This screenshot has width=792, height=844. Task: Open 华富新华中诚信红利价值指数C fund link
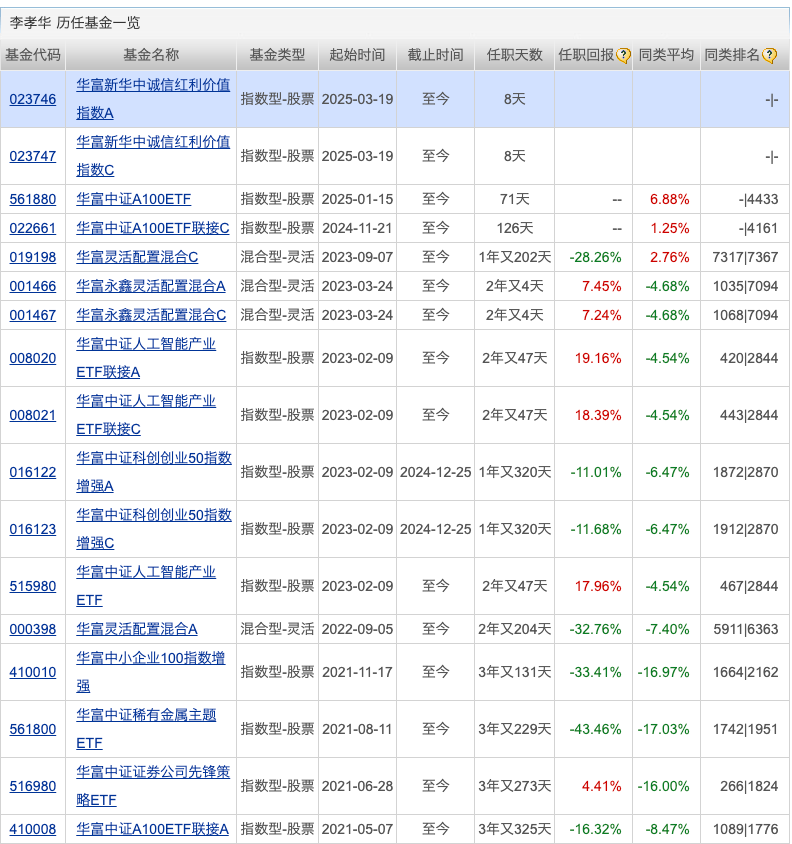[153, 156]
